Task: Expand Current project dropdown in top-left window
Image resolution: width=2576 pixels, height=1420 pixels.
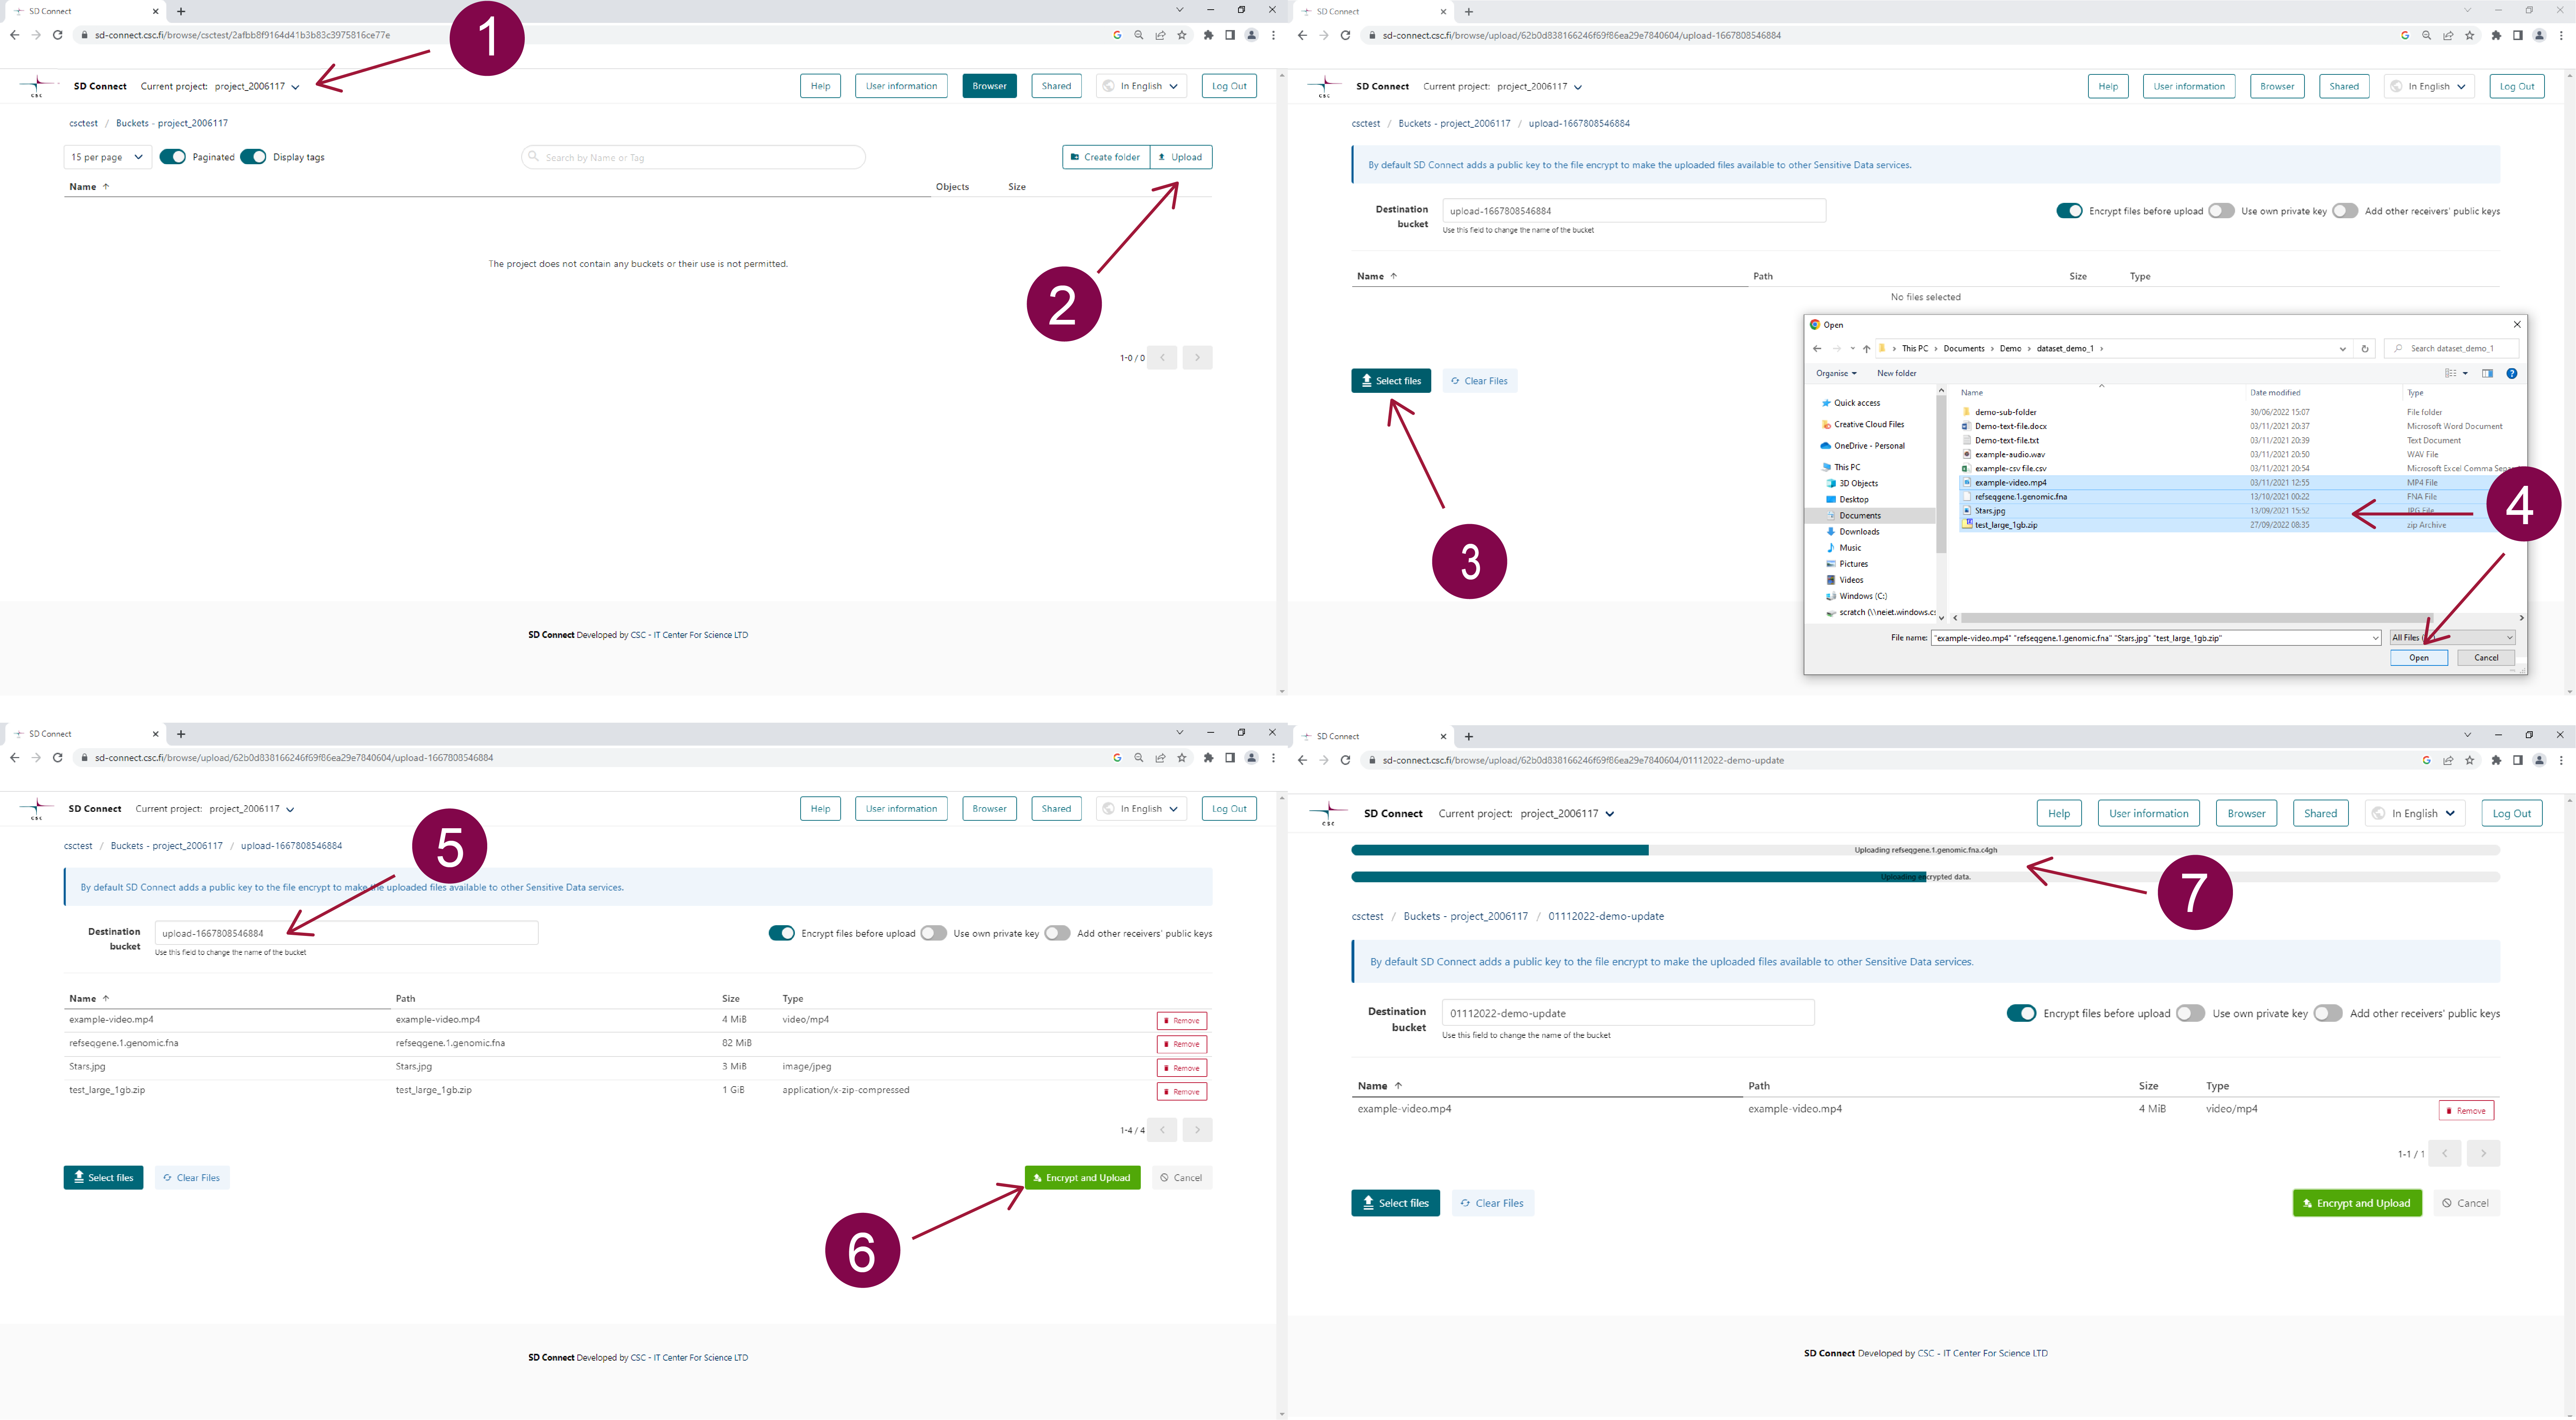Action: click(295, 87)
